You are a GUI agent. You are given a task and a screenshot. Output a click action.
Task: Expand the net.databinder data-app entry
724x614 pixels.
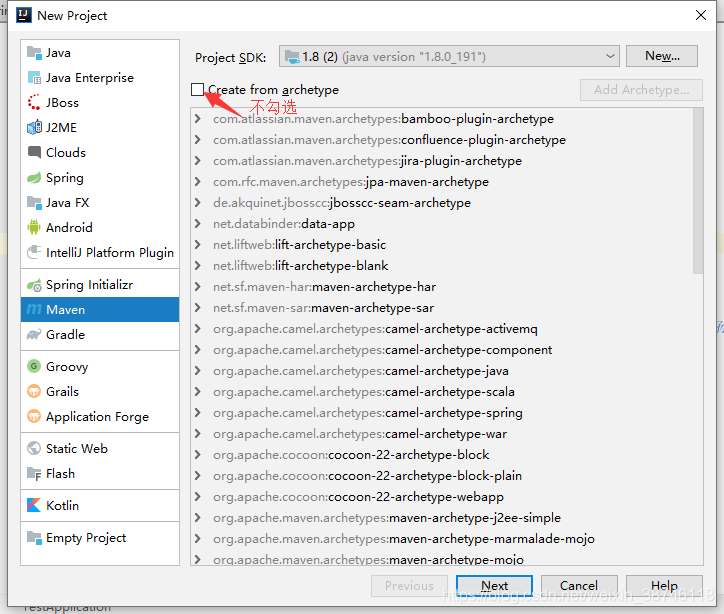[x=198, y=223]
